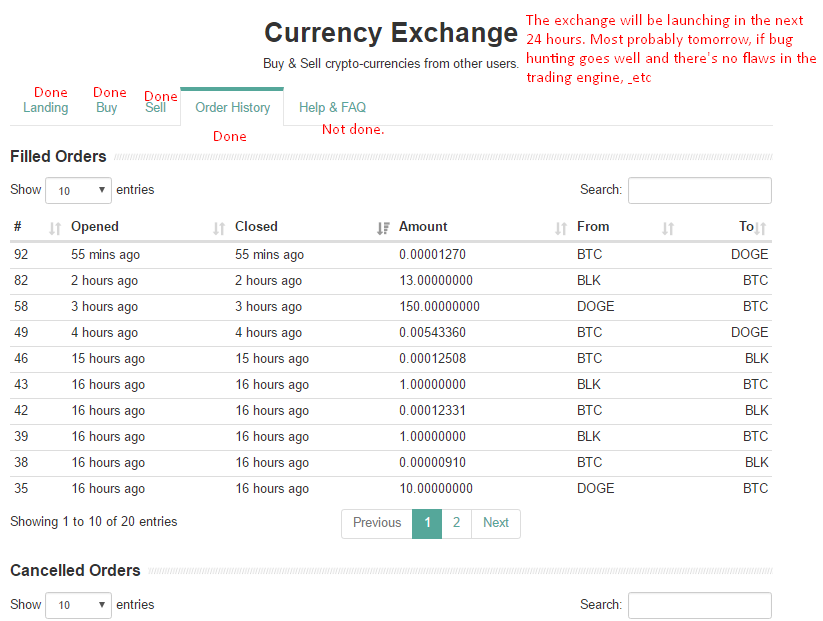
Task: Click the To column sort icon
Action: 761,228
